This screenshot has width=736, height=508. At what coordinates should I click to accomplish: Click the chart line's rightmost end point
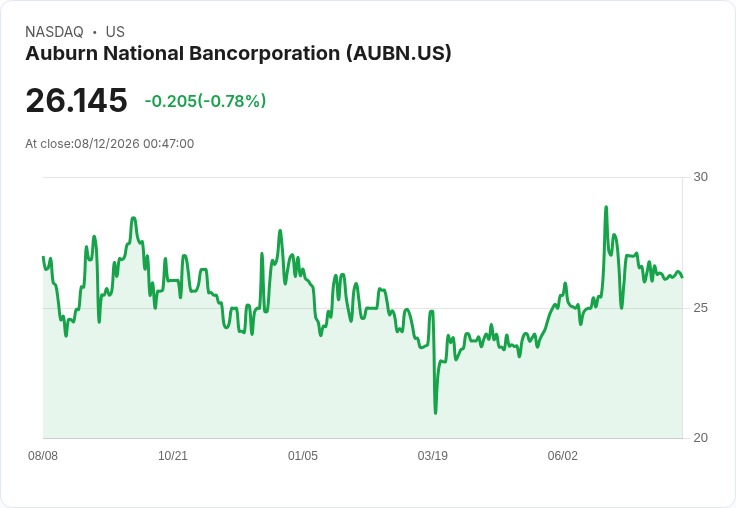tap(682, 277)
